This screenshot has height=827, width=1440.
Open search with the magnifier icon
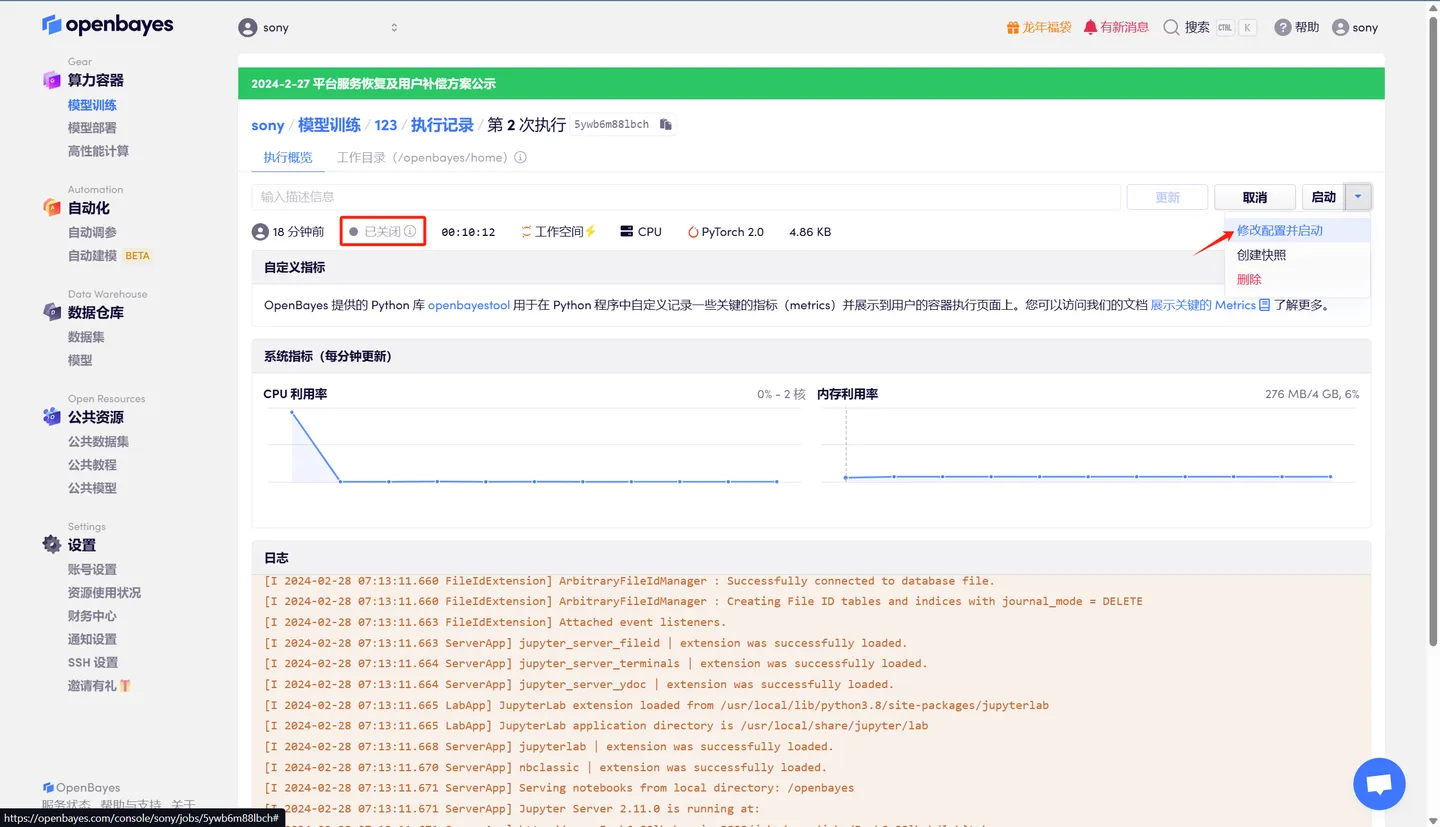coord(1173,27)
